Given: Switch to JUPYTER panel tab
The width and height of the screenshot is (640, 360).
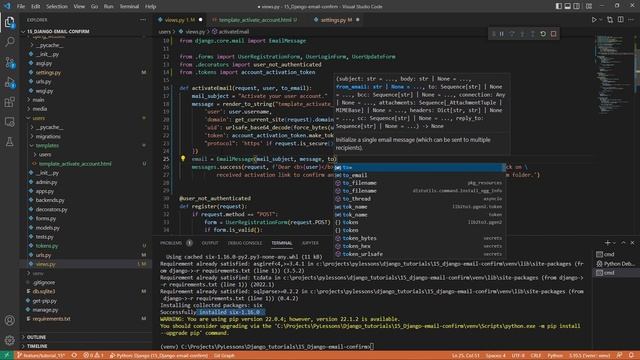Looking at the screenshot, I should point(310,243).
